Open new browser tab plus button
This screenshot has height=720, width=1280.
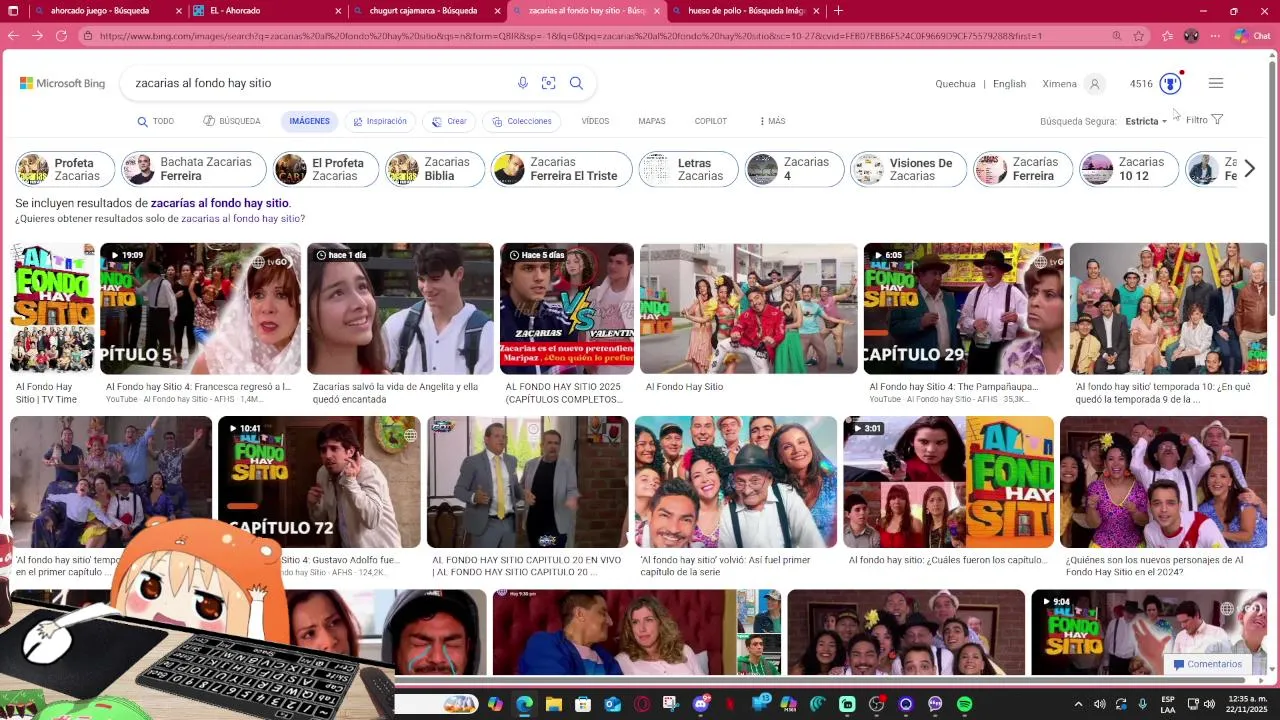point(838,11)
